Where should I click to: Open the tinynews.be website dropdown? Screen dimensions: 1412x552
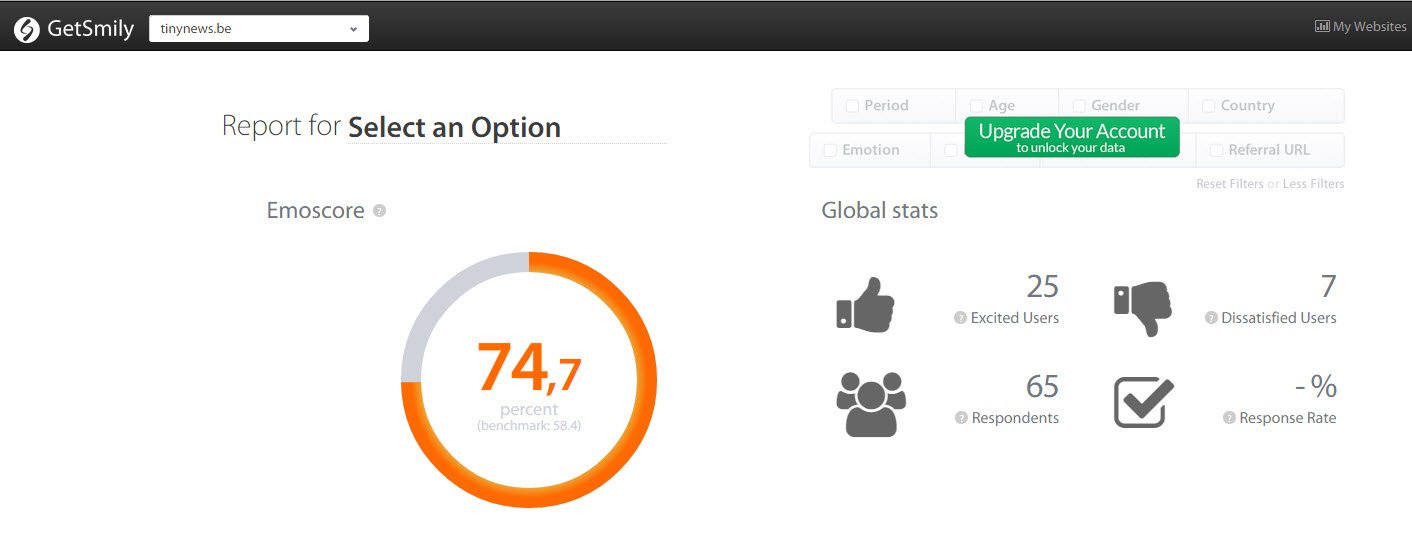click(258, 29)
